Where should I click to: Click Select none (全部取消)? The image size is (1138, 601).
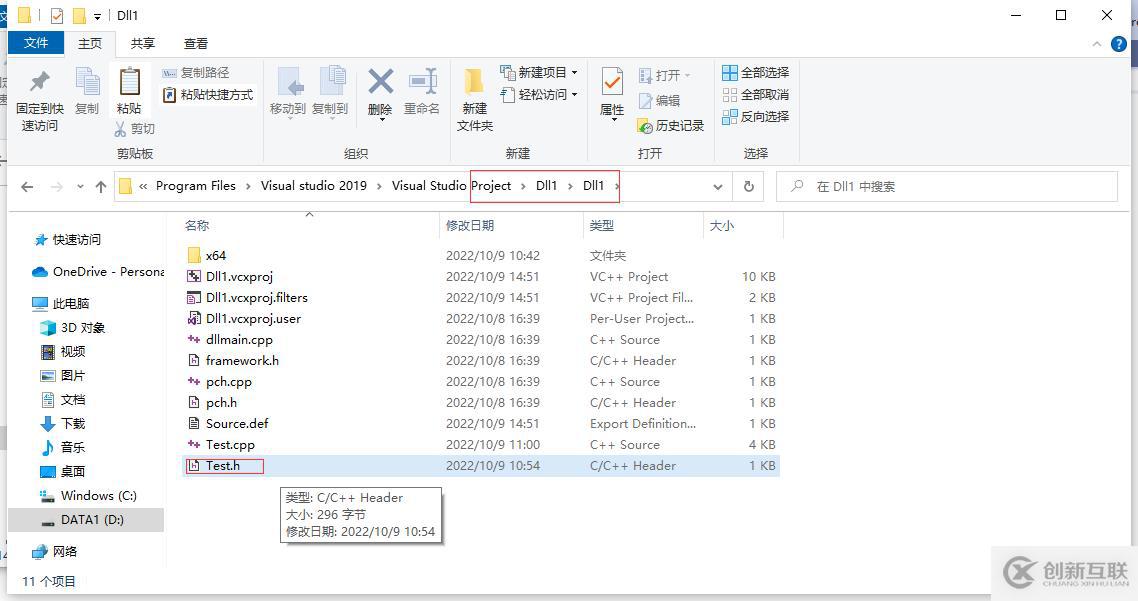pyautogui.click(x=756, y=94)
